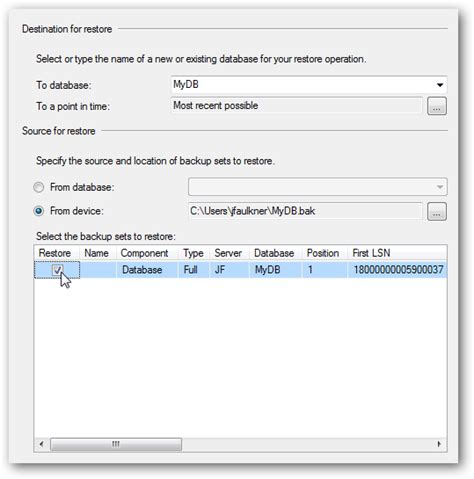The image size is (474, 479).
Task: Select the First LSN value 18000000005900037
Action: click(397, 270)
